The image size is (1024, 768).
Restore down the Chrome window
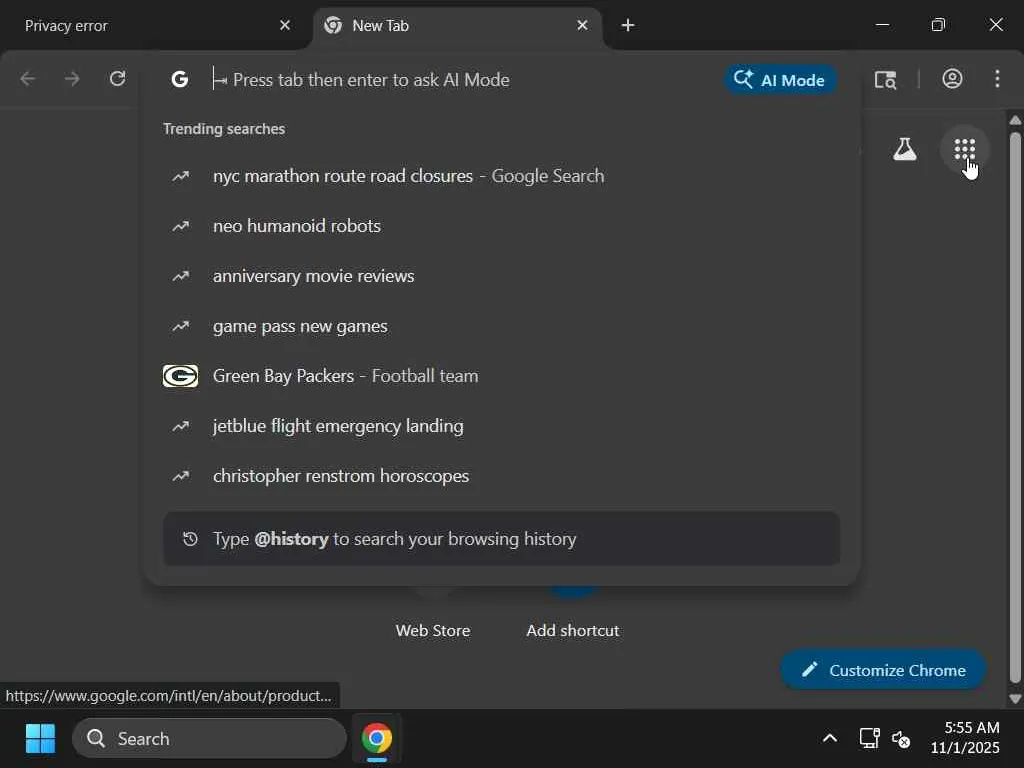[x=938, y=25]
